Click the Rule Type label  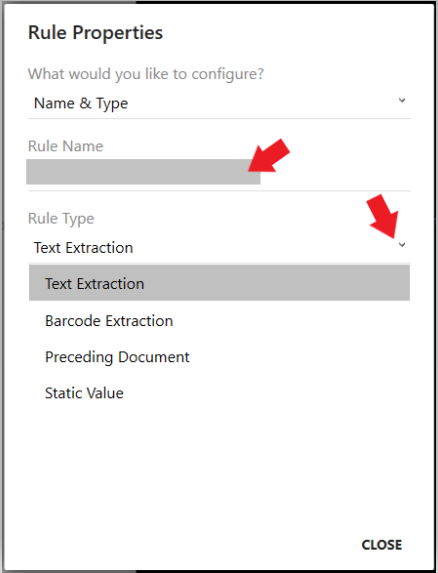(x=61, y=219)
